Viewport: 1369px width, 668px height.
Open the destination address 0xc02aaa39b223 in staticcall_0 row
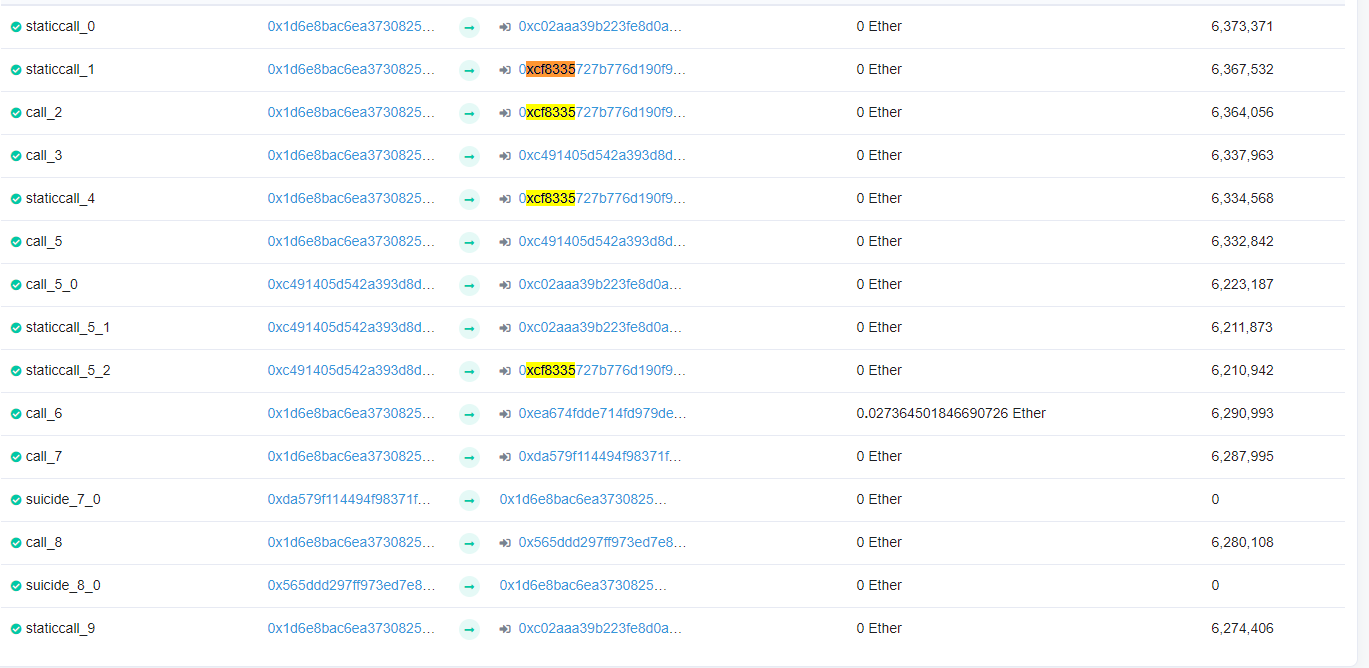600,27
